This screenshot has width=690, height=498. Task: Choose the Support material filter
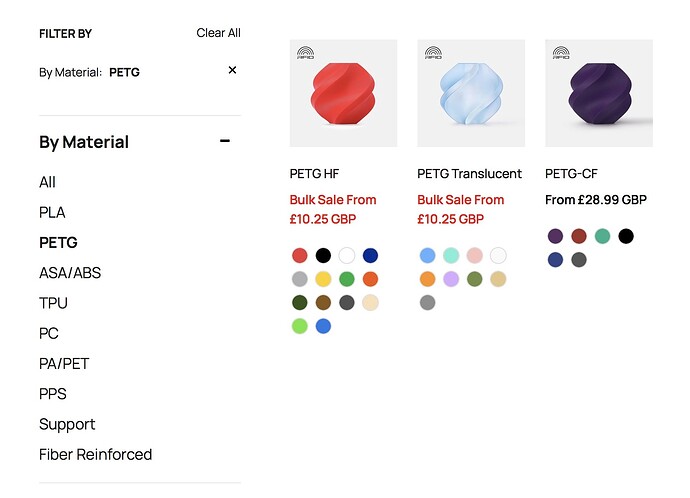click(x=67, y=425)
